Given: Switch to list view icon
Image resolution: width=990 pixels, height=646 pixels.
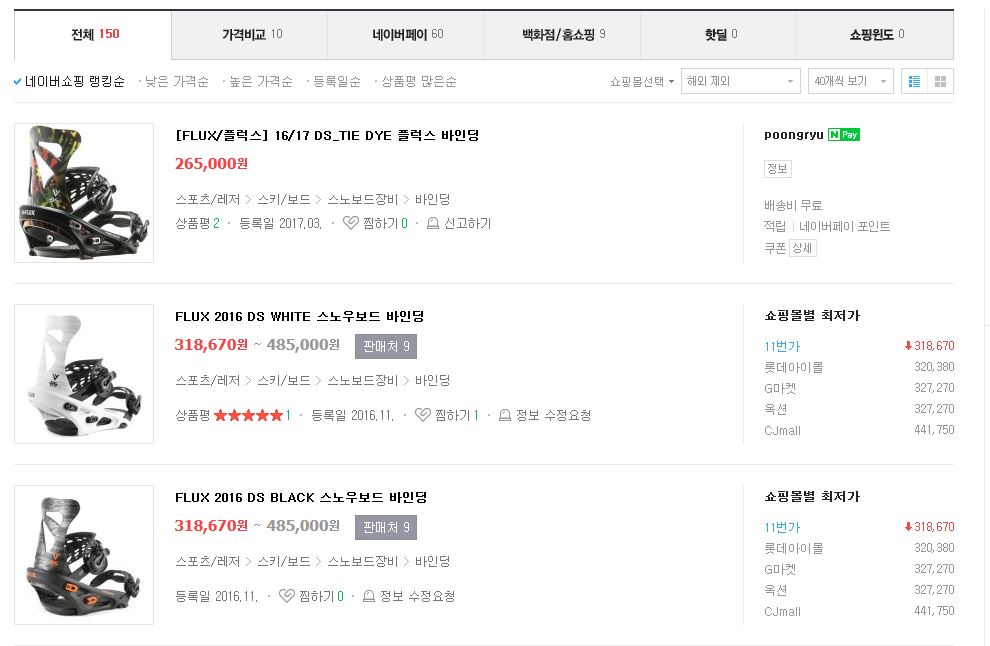Looking at the screenshot, I should 914,81.
